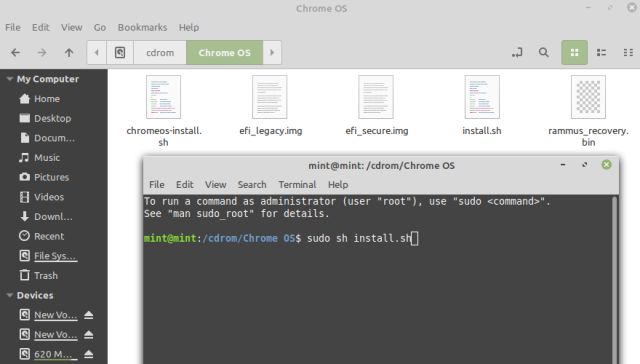
Task: Switch to compact view
Action: (x=628, y=53)
